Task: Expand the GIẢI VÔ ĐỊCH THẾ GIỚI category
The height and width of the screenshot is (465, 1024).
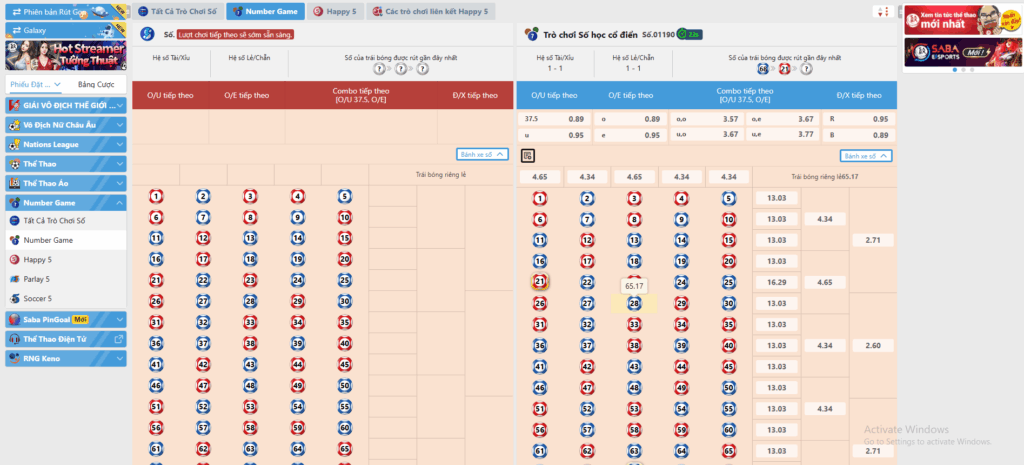Action: click(x=66, y=104)
